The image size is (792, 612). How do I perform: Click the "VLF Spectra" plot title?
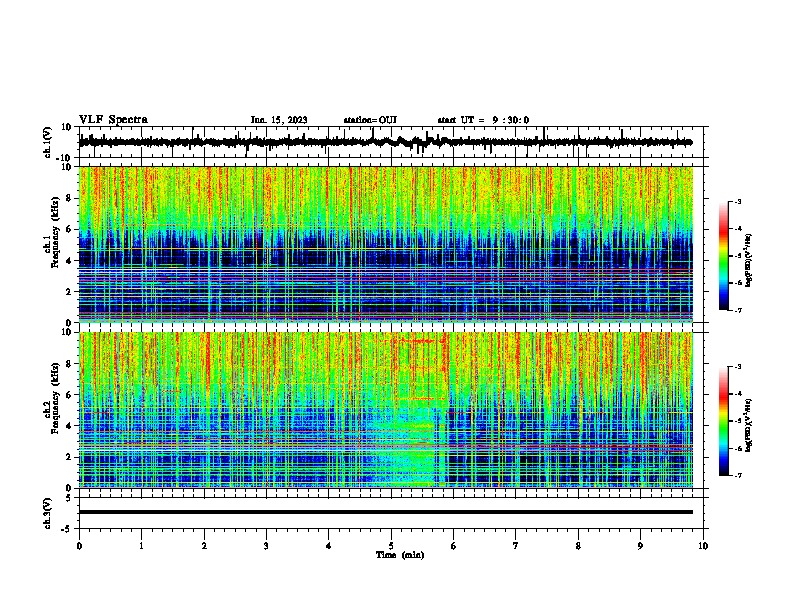pos(113,120)
